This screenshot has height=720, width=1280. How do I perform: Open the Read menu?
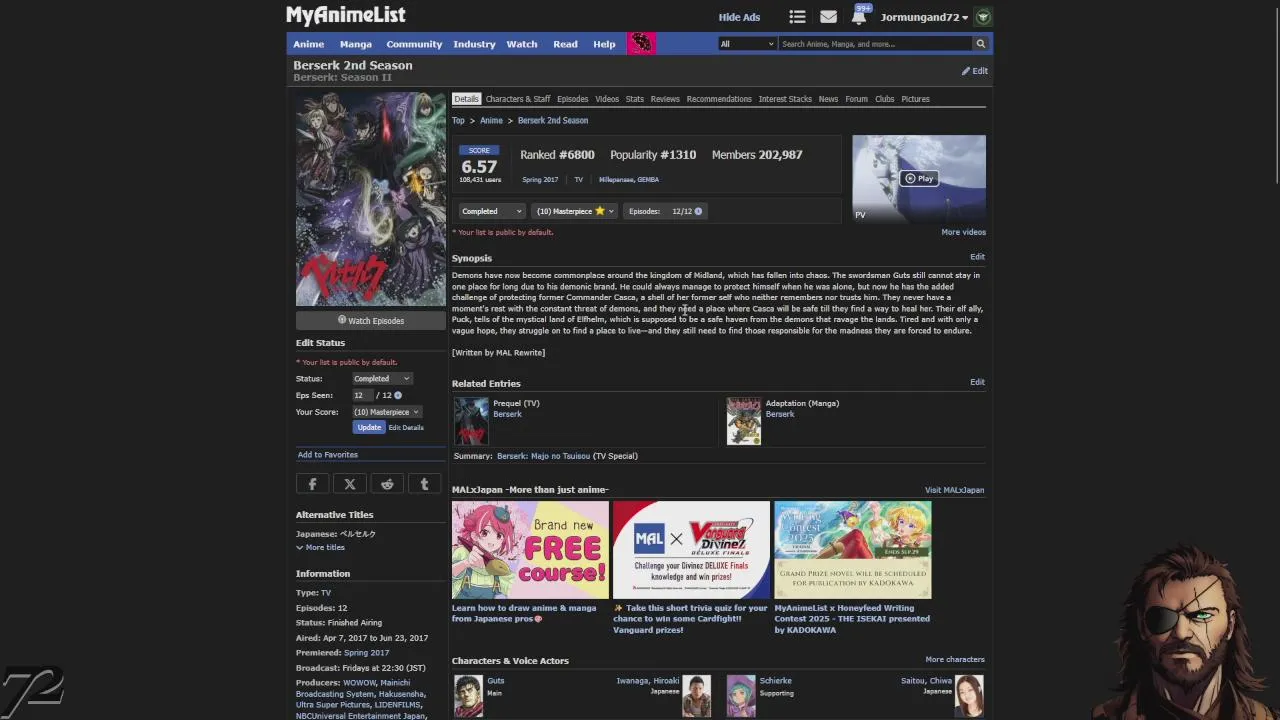(565, 44)
